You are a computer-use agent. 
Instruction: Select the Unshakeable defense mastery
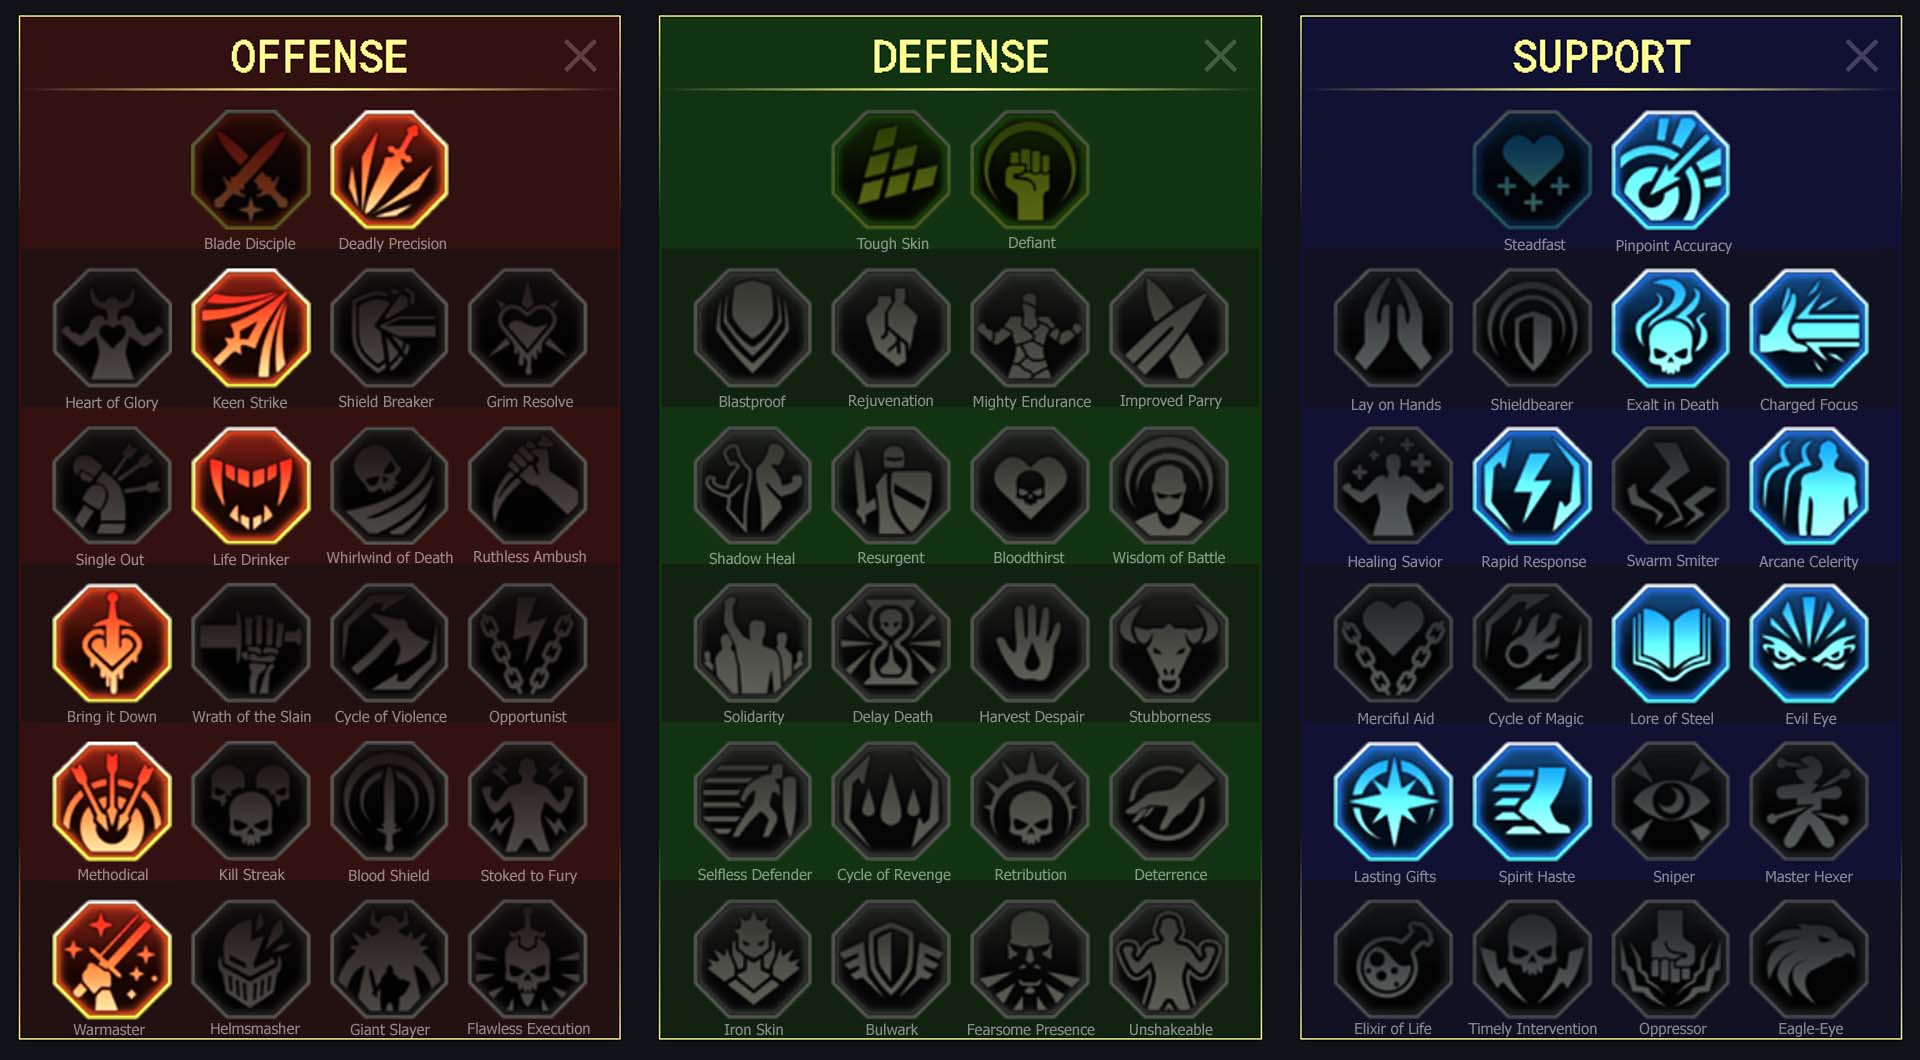click(x=1168, y=959)
